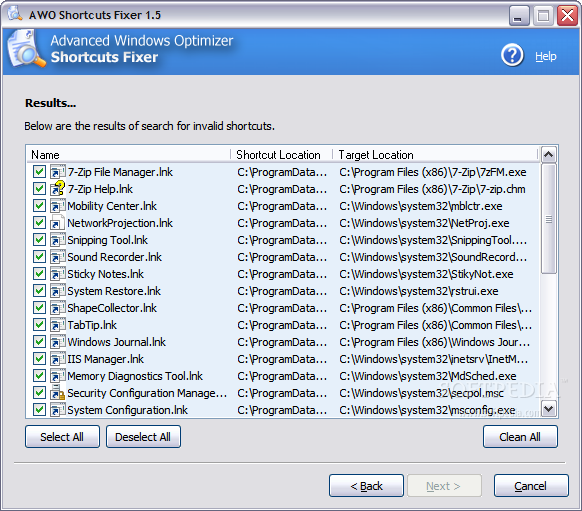Remove all invalid shortcuts with Clean All
Screen dimensions: 582x511
520,437
